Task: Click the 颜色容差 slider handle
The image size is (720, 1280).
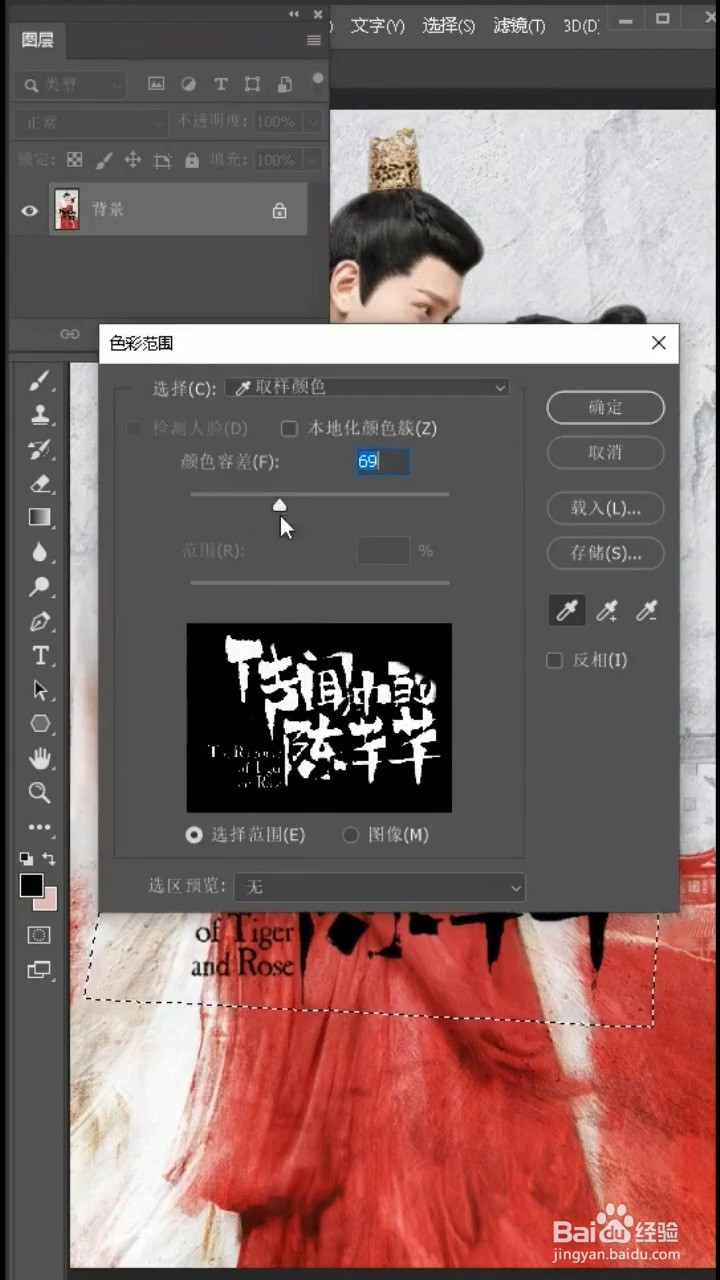Action: (280, 505)
